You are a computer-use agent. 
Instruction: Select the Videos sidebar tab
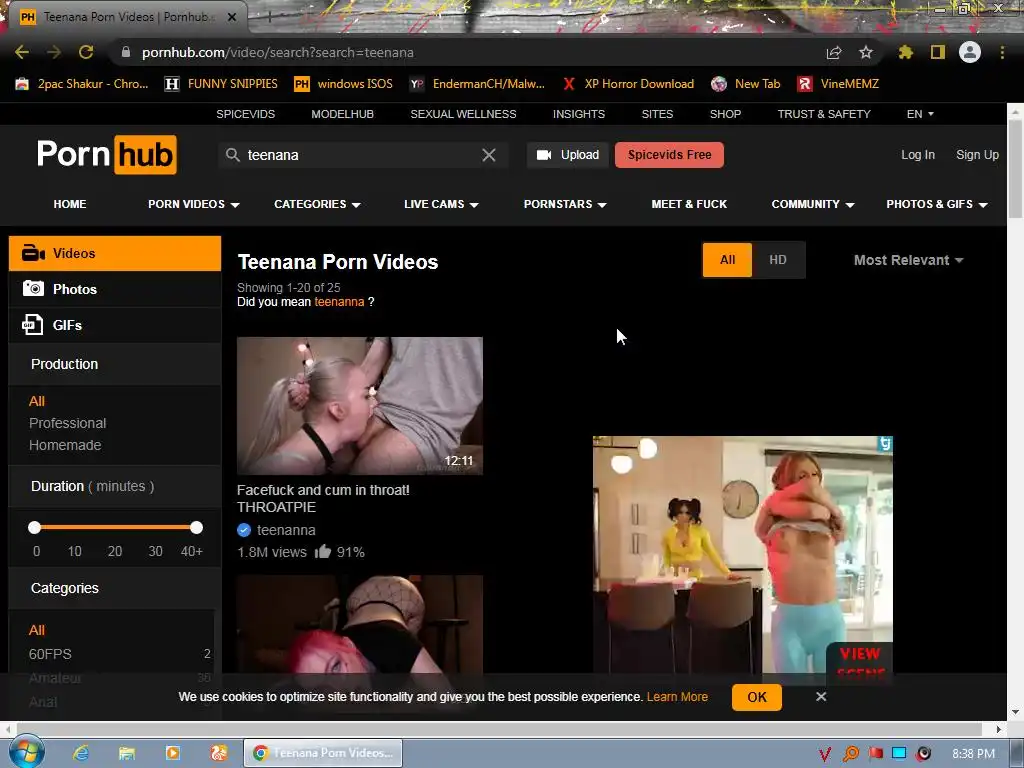coord(115,253)
